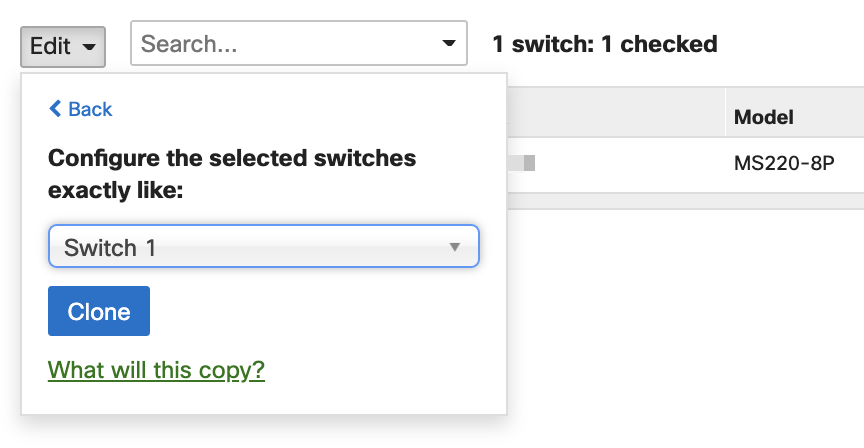Click empty area below the copy link
864x448 pixels.
(x=264, y=399)
